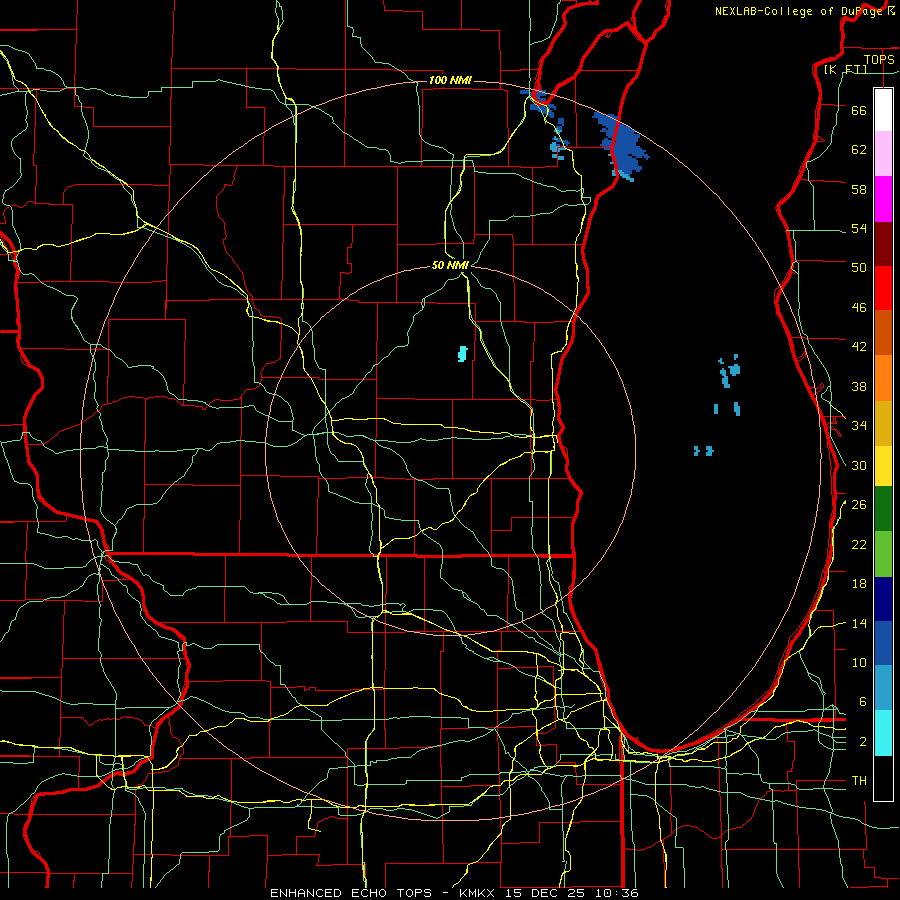Click the cyan echo inside the 50 NMI ring

[x=463, y=354]
